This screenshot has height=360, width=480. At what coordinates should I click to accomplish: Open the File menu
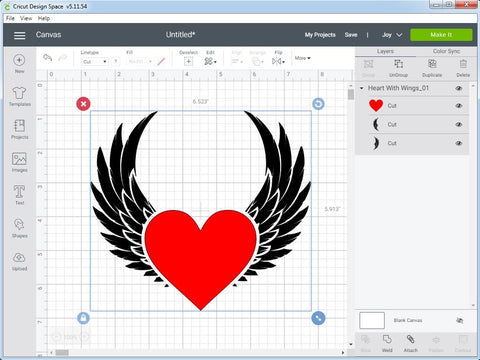click(x=10, y=18)
